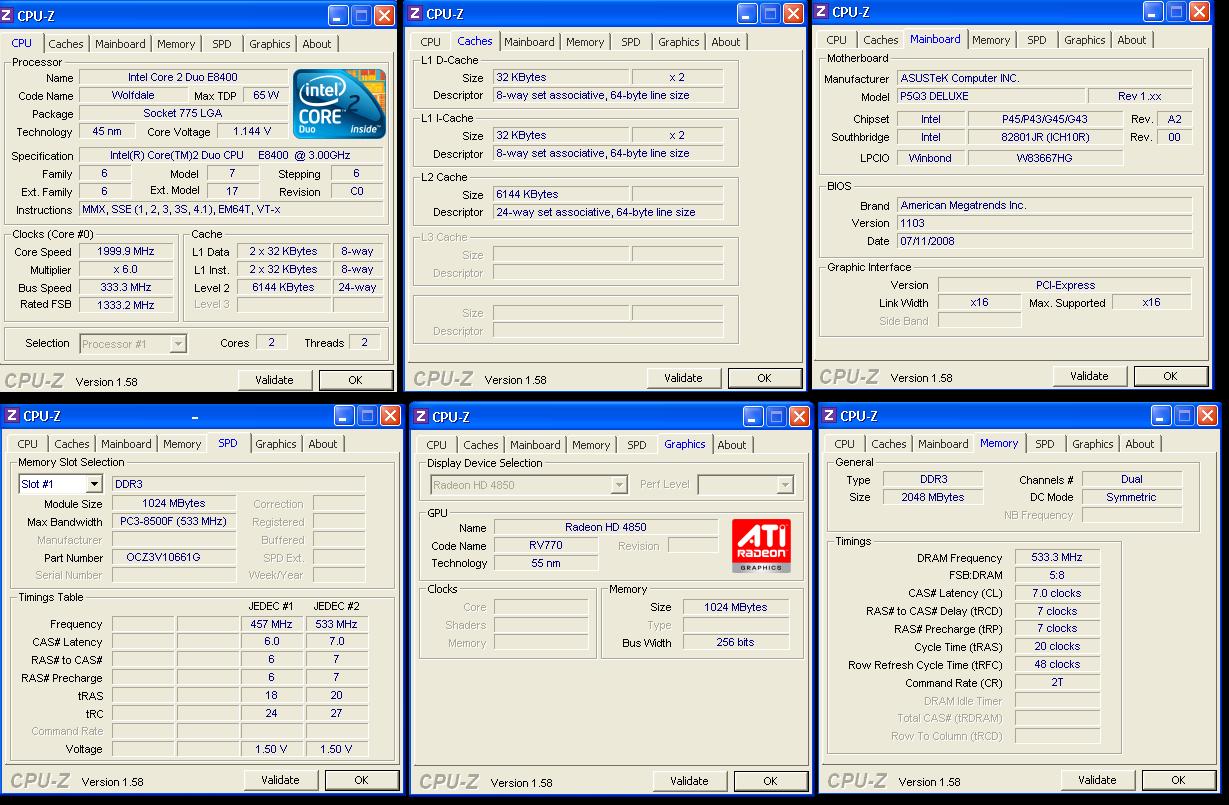This screenshot has height=805, width=1229.
Task: Open Mainboard tab in the Caches window
Action: point(529,42)
